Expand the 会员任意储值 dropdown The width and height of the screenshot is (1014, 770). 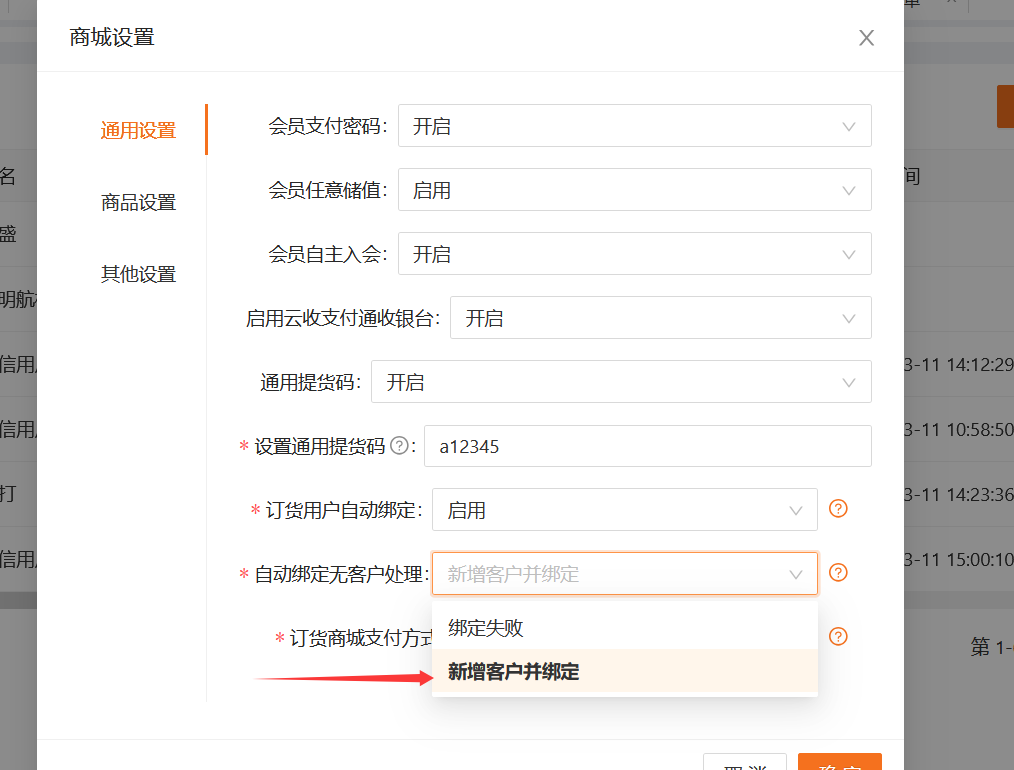[634, 190]
